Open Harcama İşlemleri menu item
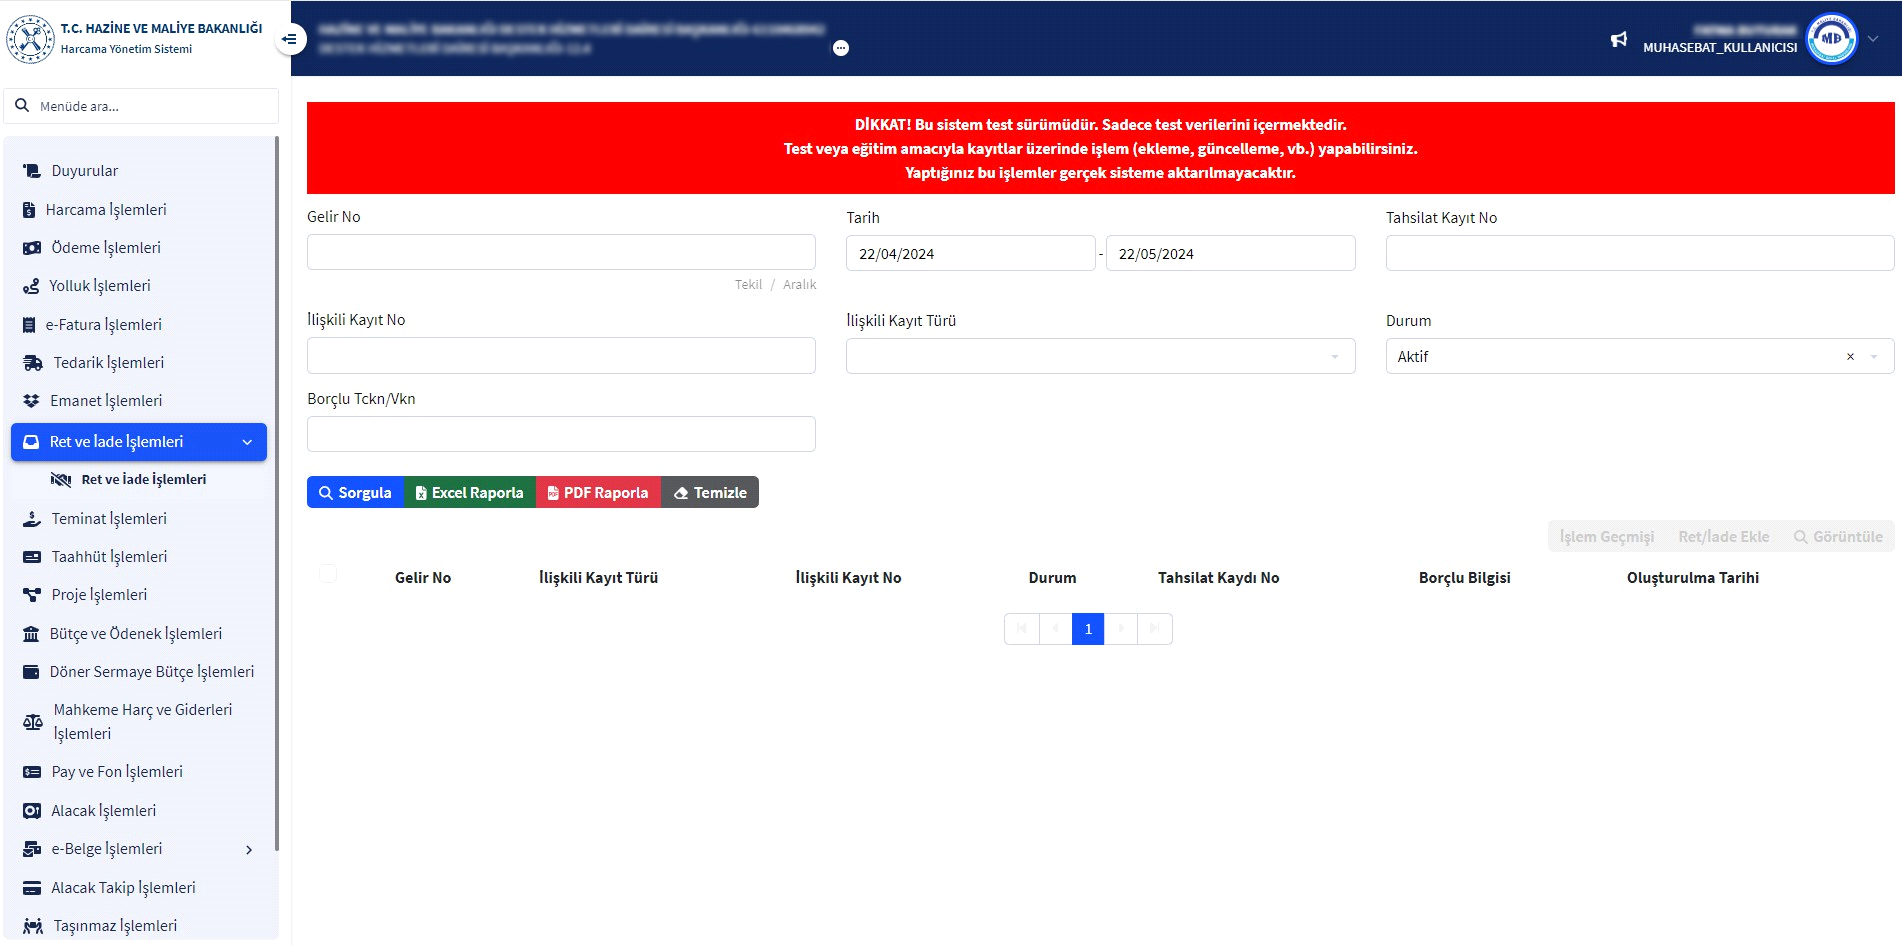 pos(106,210)
